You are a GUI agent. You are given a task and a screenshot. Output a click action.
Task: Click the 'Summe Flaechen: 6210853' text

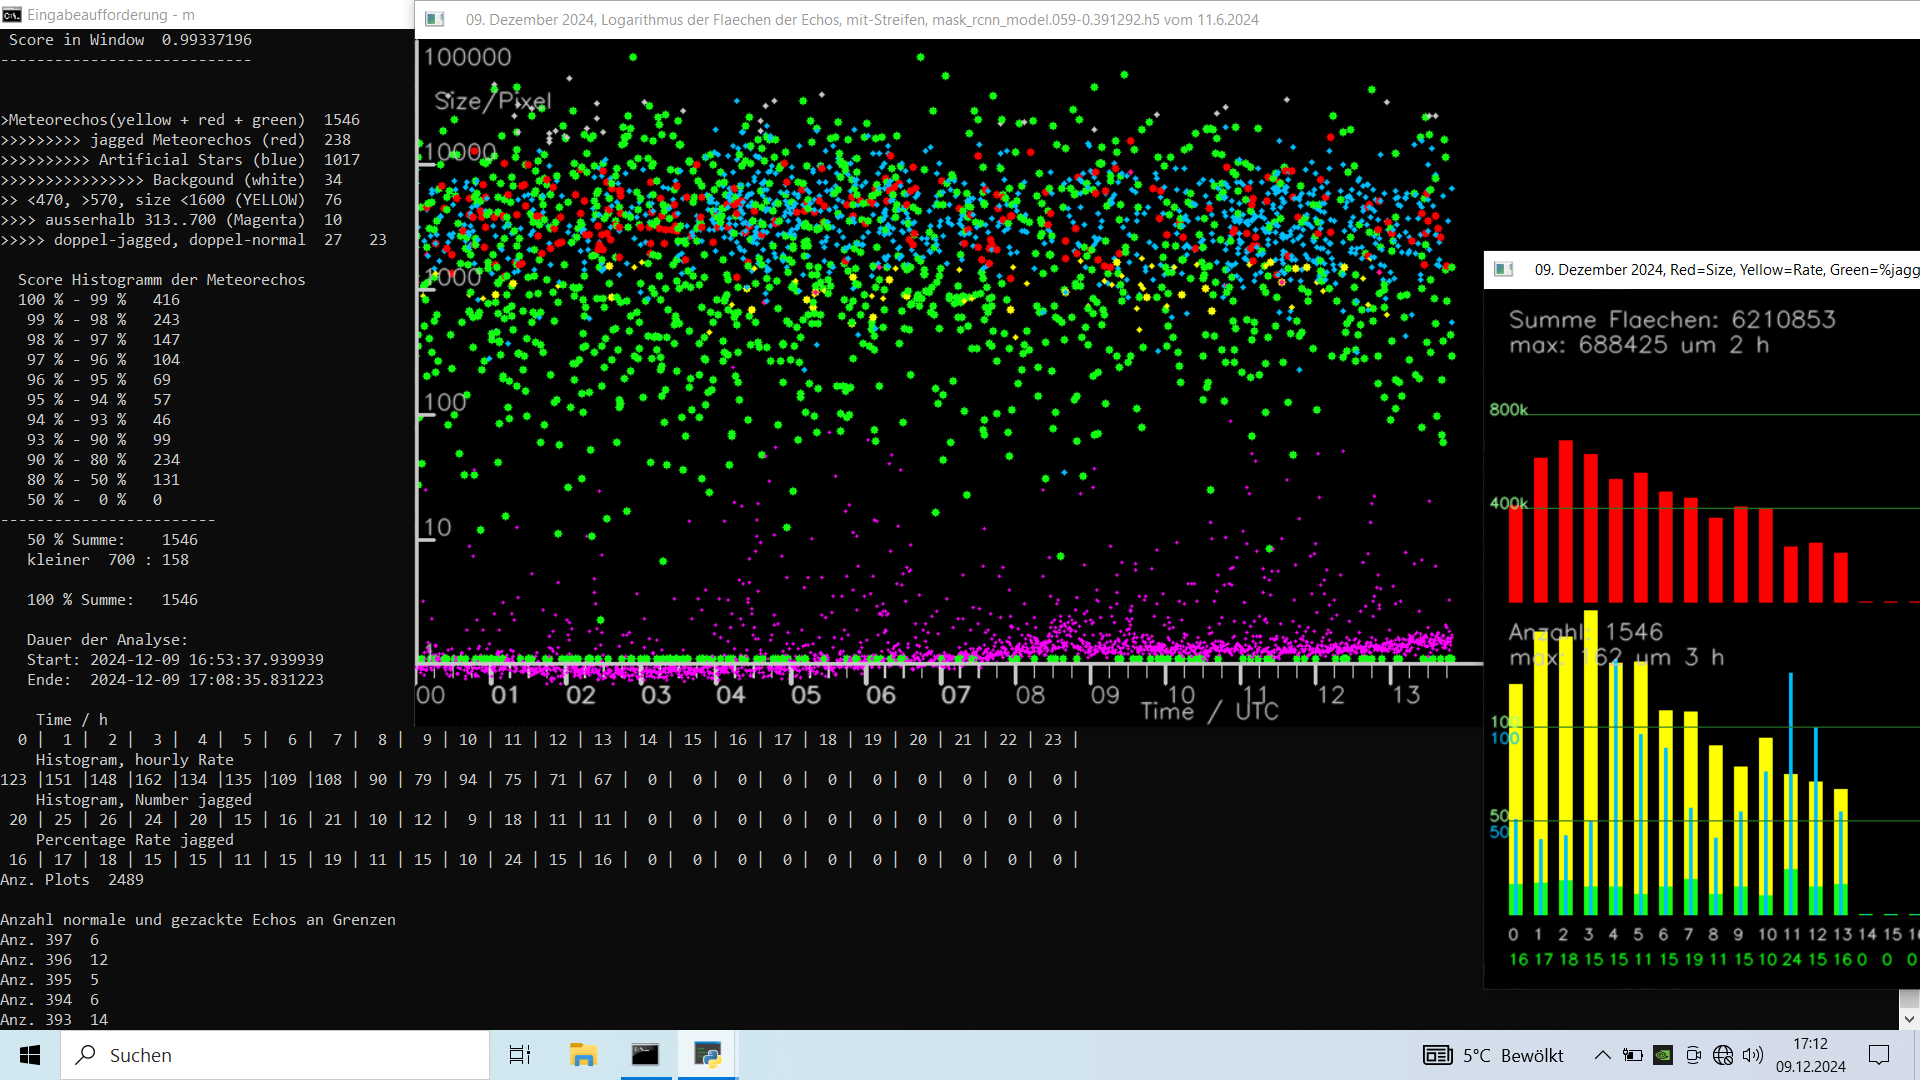click(1672, 320)
